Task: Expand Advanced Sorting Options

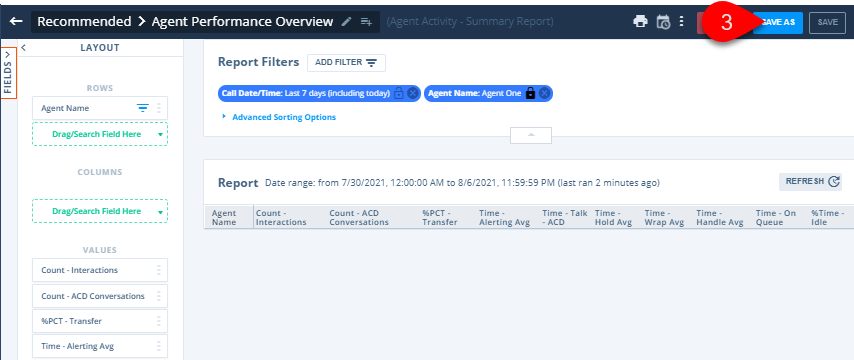Action: point(279,117)
